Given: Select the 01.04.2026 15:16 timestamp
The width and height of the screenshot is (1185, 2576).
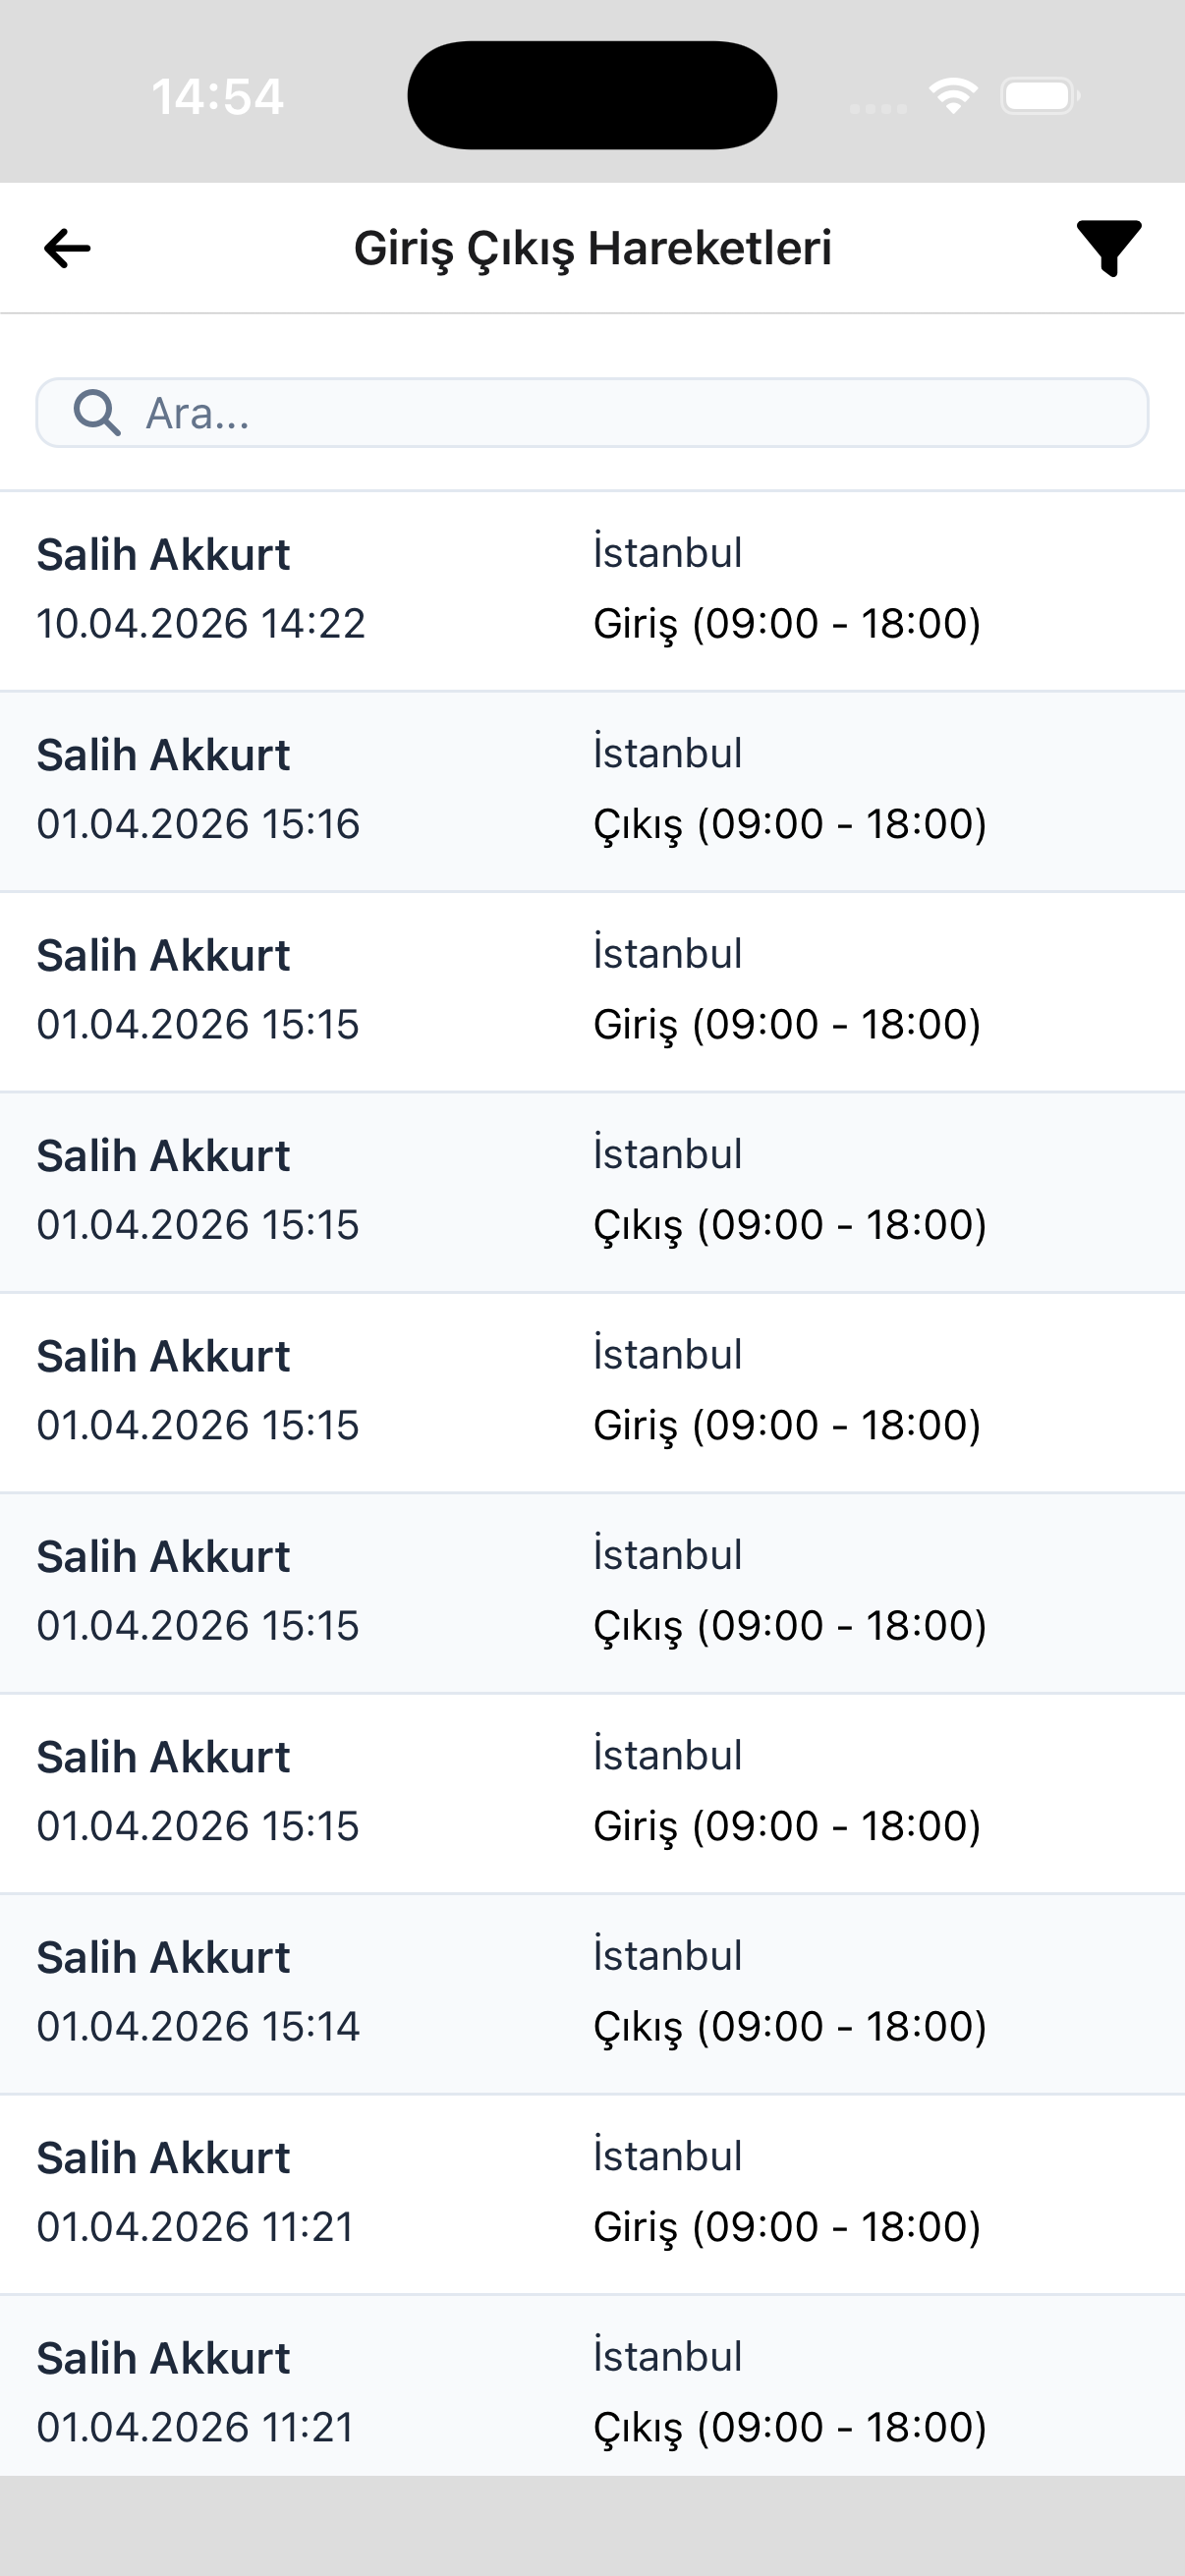Looking at the screenshot, I should (x=198, y=824).
